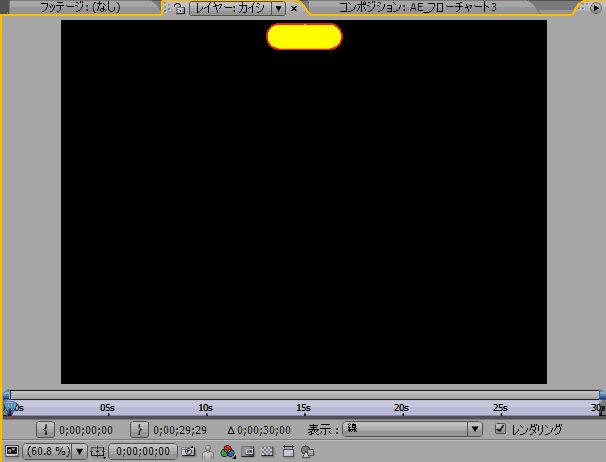
Task: Click the show last snapshot person icon
Action: (208, 452)
